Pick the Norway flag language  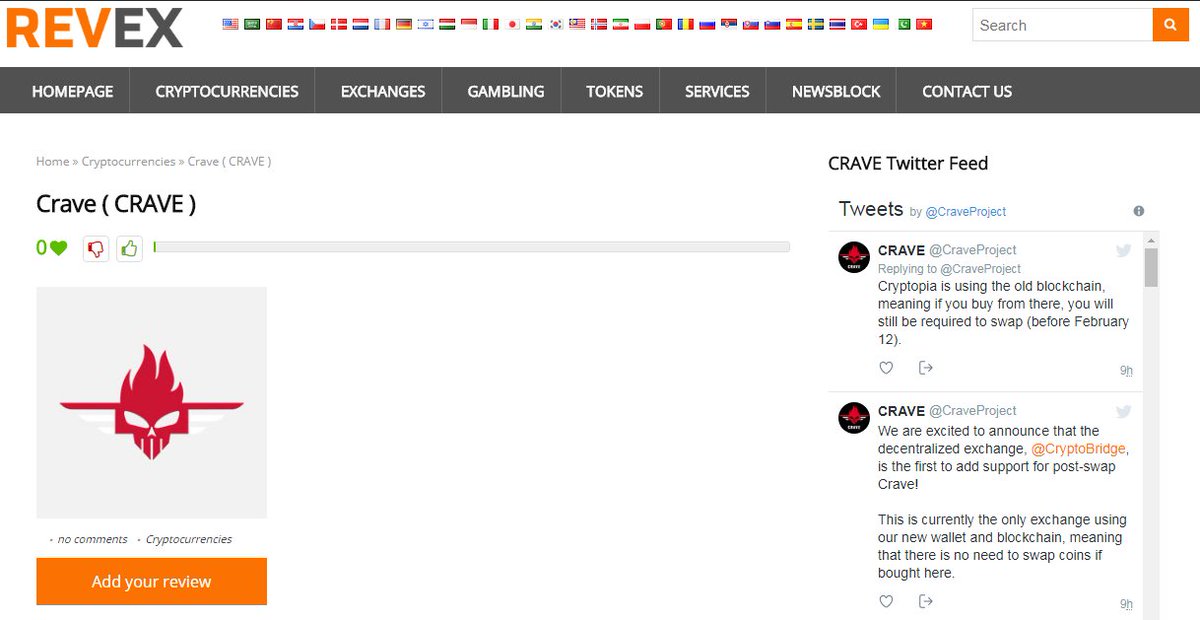pos(599,24)
